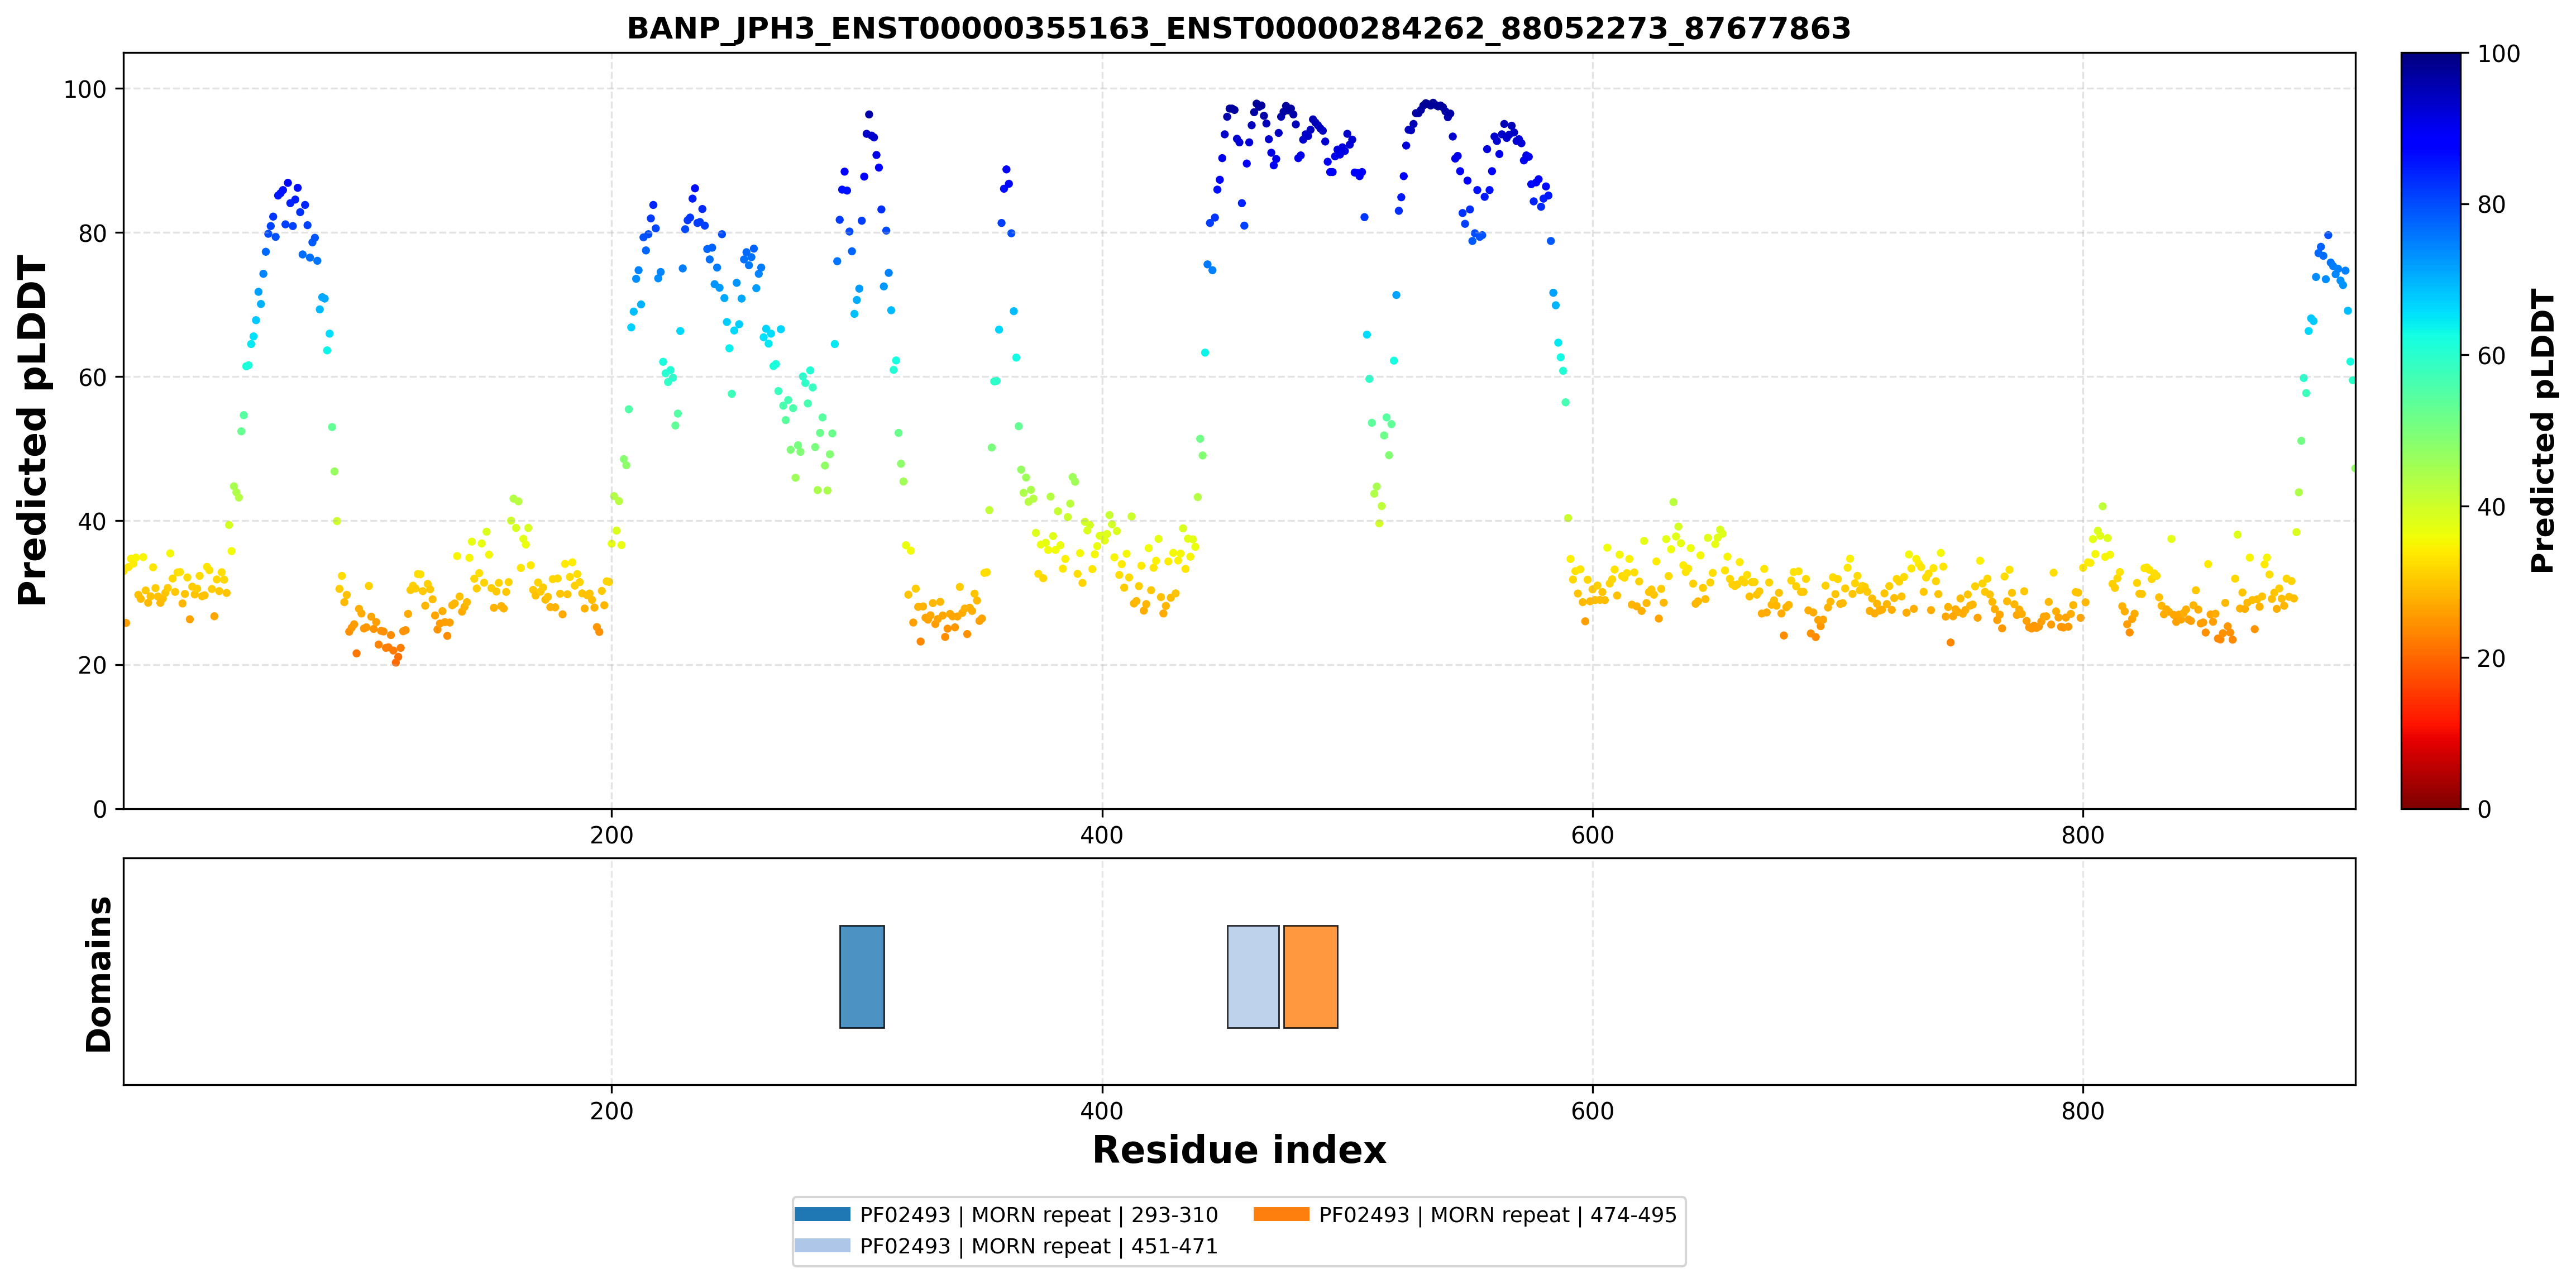2576x1283 pixels.
Task: Click the 60 y-tick label on the scatter plot
Action: click(92, 377)
